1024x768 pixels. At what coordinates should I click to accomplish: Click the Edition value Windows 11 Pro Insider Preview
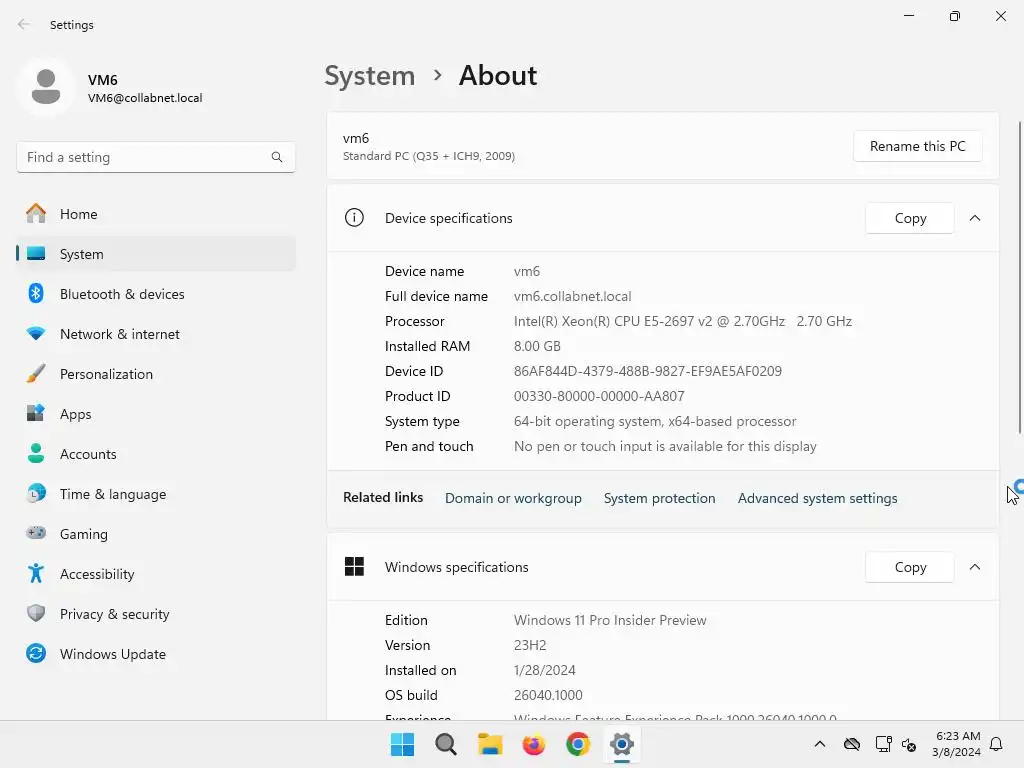610,620
